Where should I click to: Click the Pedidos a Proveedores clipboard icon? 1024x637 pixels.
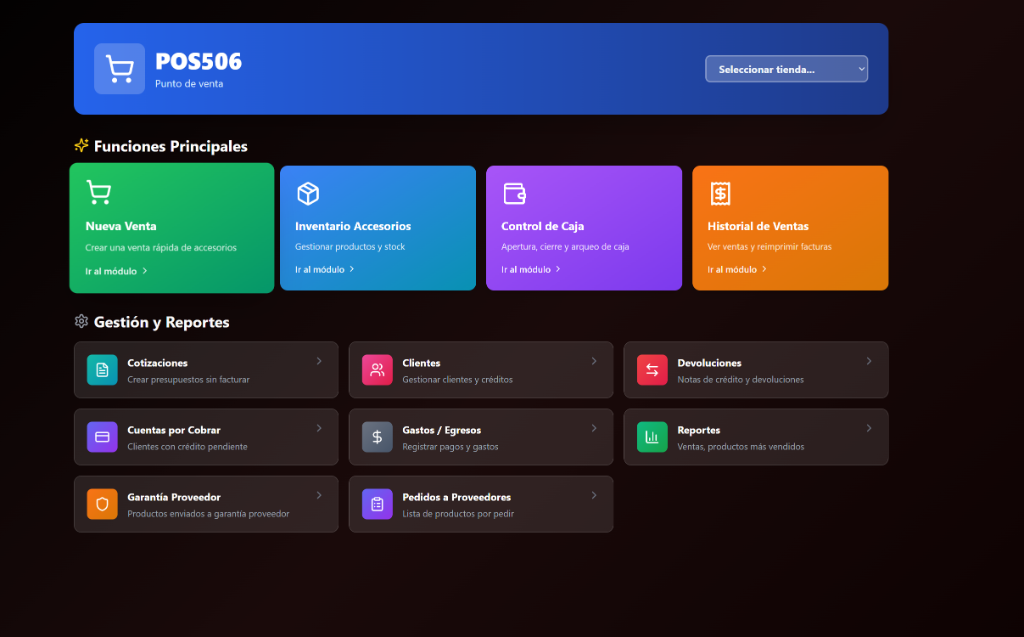pos(377,504)
